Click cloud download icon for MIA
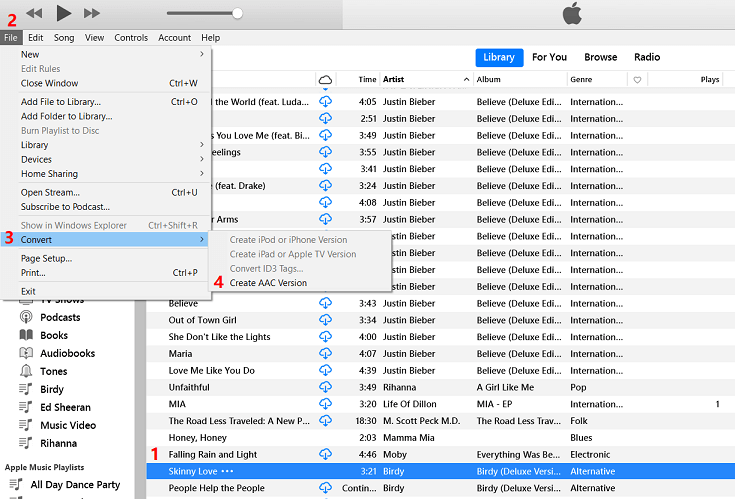 coord(325,404)
